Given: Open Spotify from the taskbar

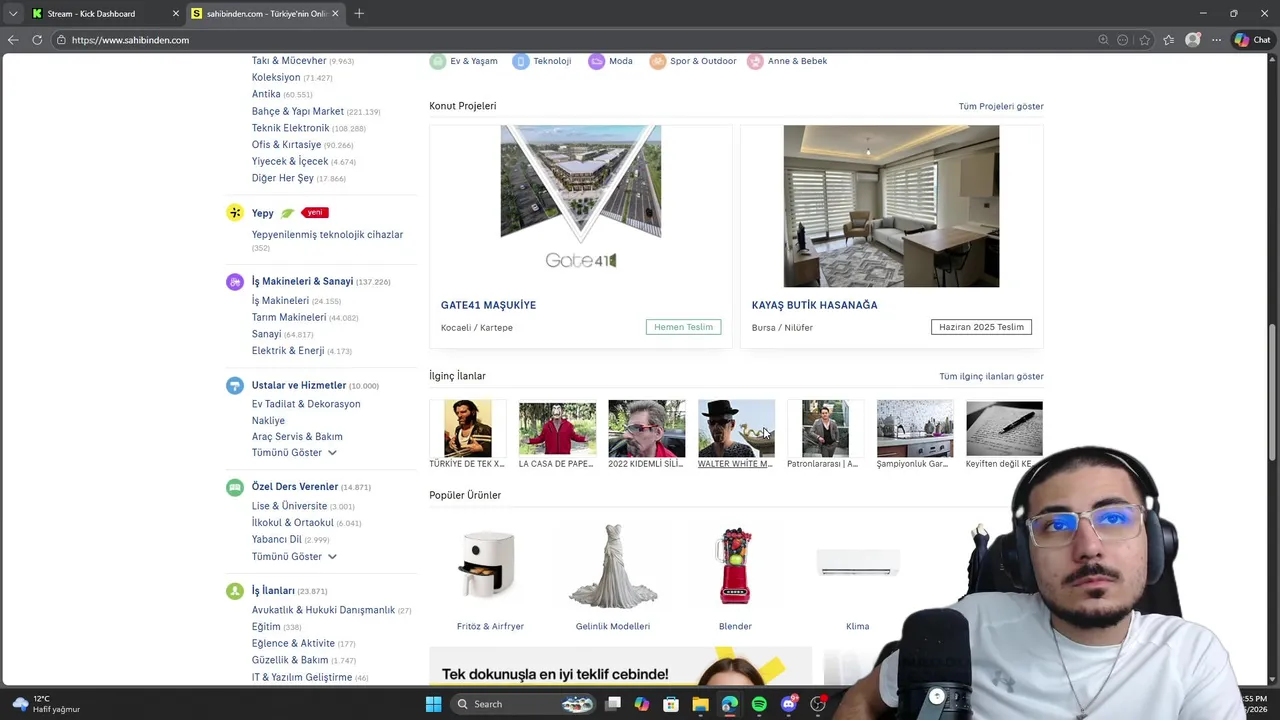Looking at the screenshot, I should pos(759,704).
